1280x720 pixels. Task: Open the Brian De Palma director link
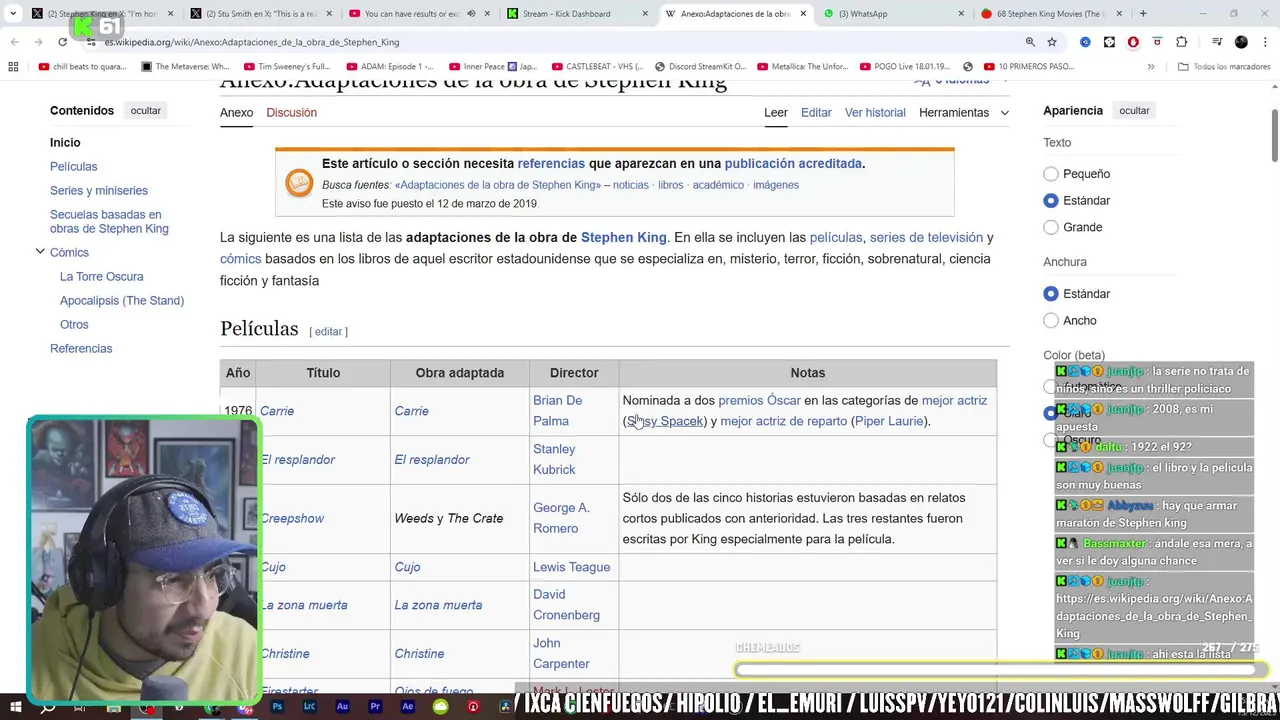[x=557, y=411]
